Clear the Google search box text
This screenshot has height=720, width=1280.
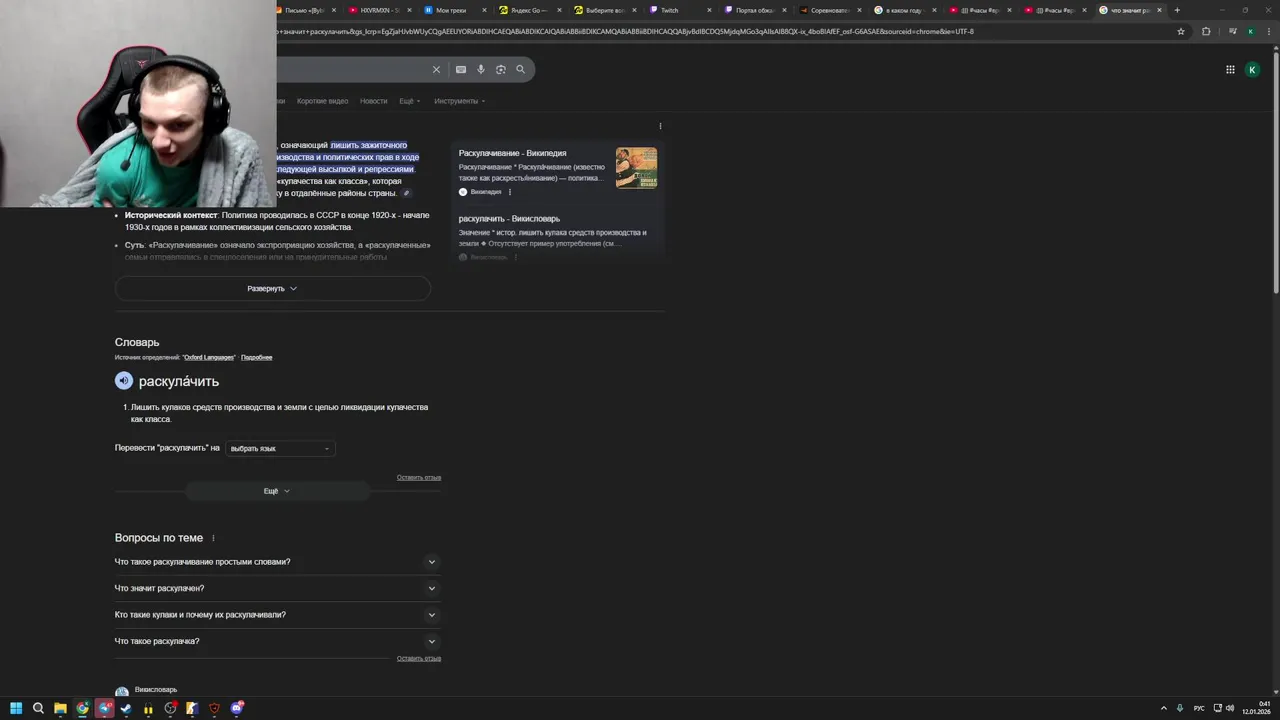point(436,69)
